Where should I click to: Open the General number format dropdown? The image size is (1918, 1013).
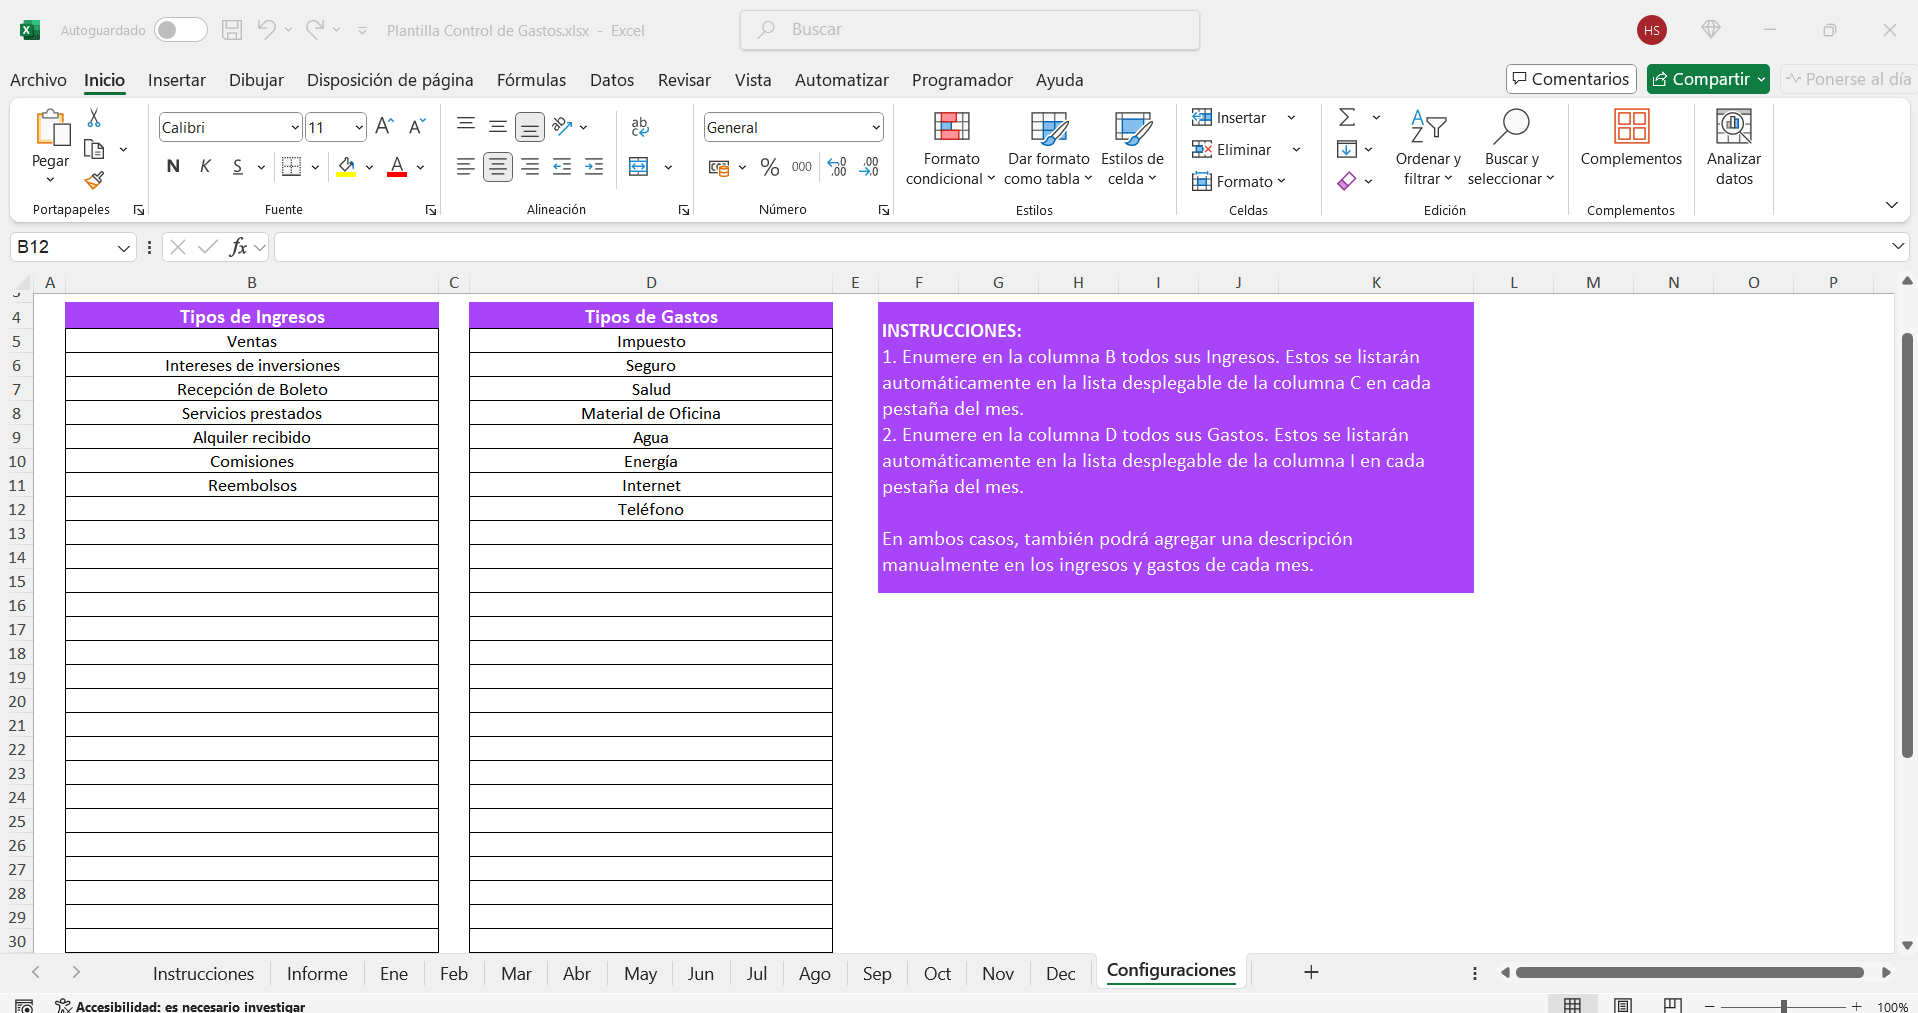pyautogui.click(x=876, y=127)
